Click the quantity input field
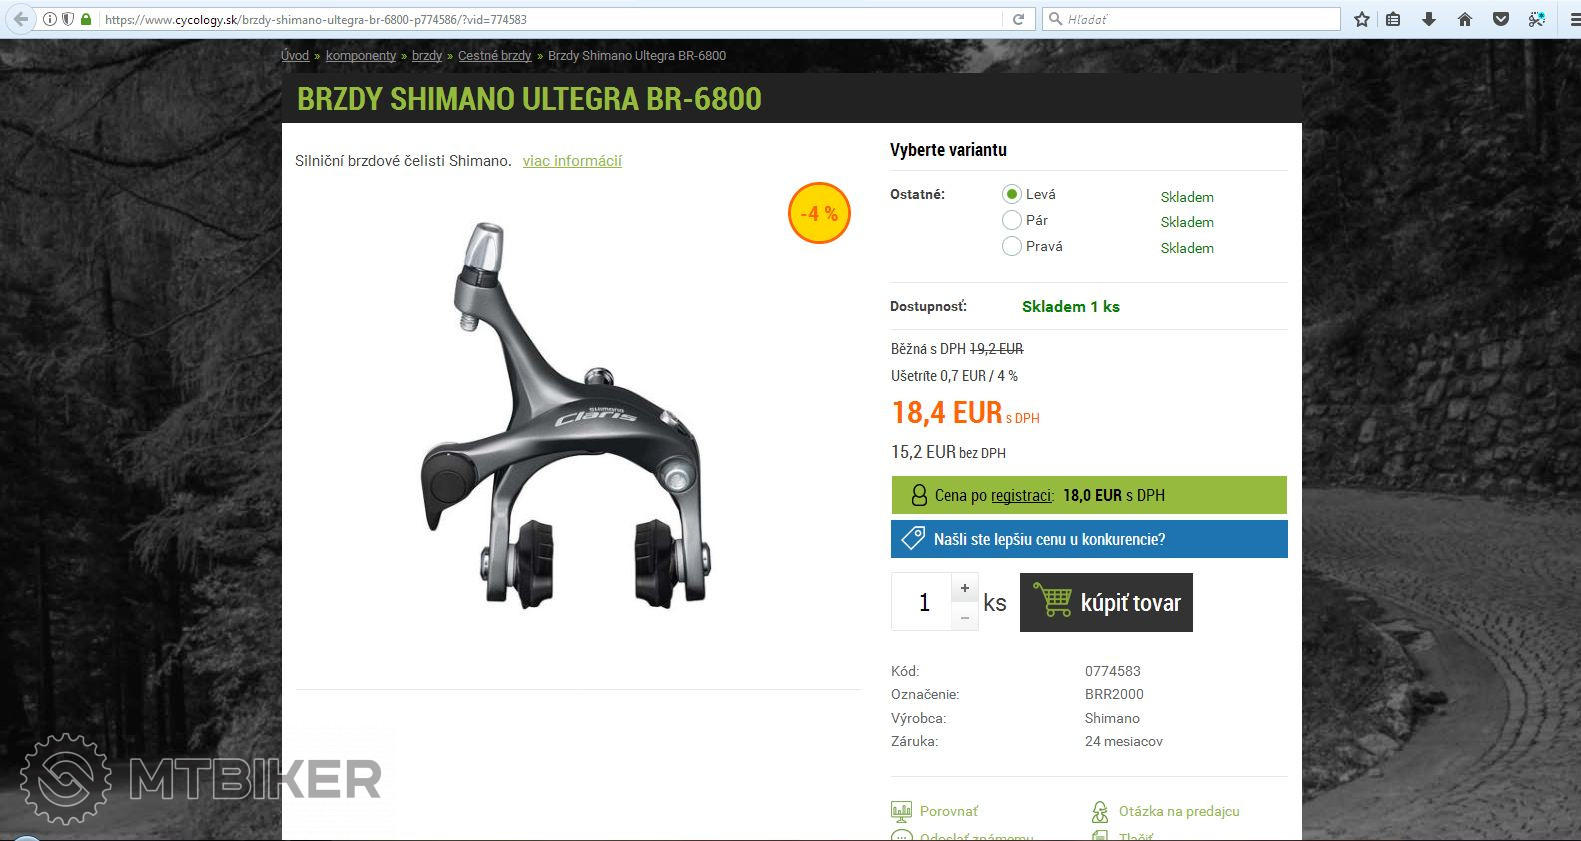This screenshot has width=1581, height=841. [922, 602]
